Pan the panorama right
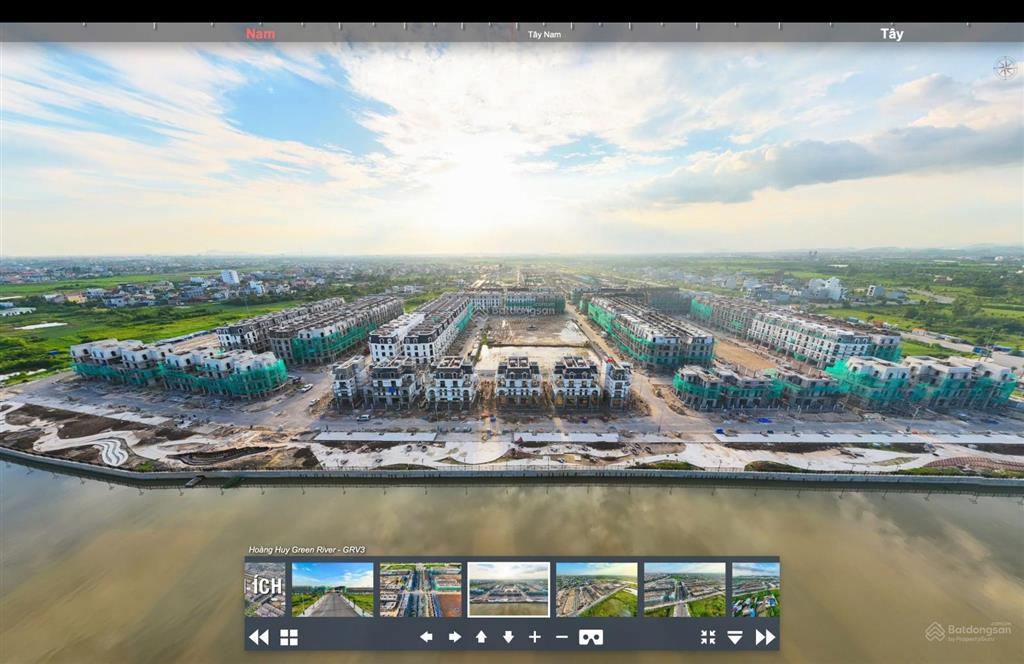 coord(454,637)
